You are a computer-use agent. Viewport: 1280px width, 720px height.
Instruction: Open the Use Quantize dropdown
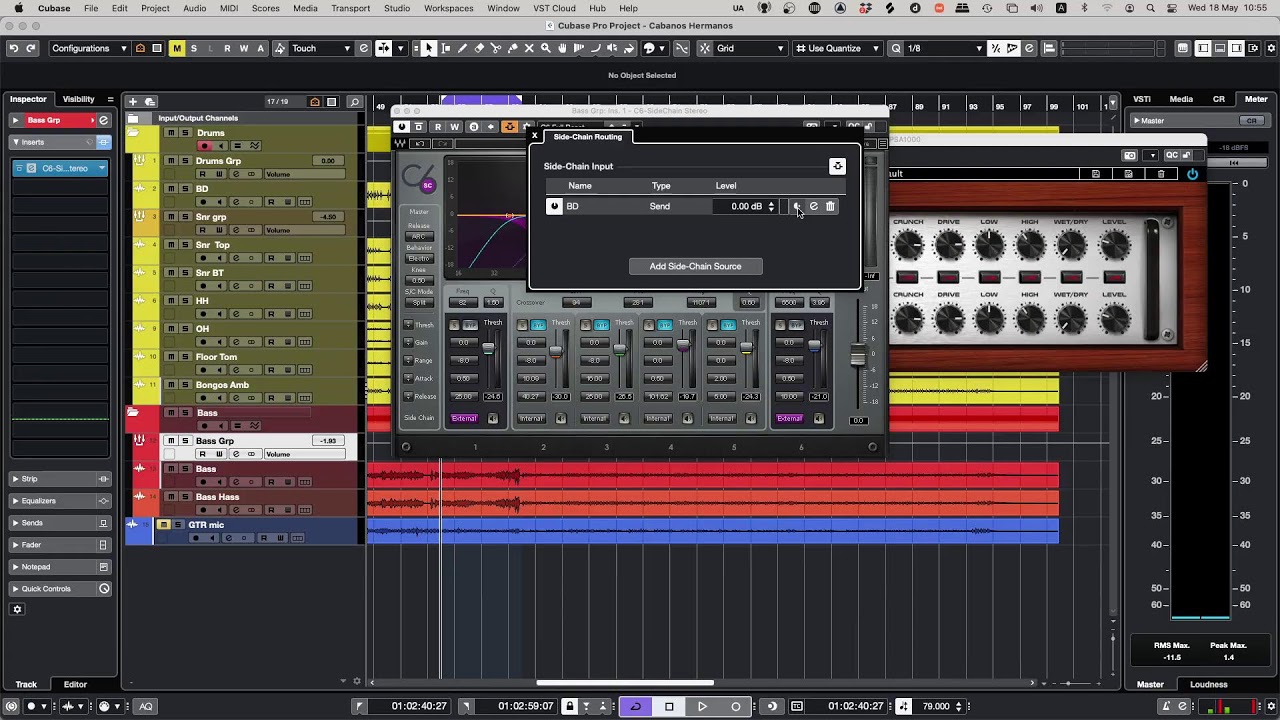tap(837, 48)
